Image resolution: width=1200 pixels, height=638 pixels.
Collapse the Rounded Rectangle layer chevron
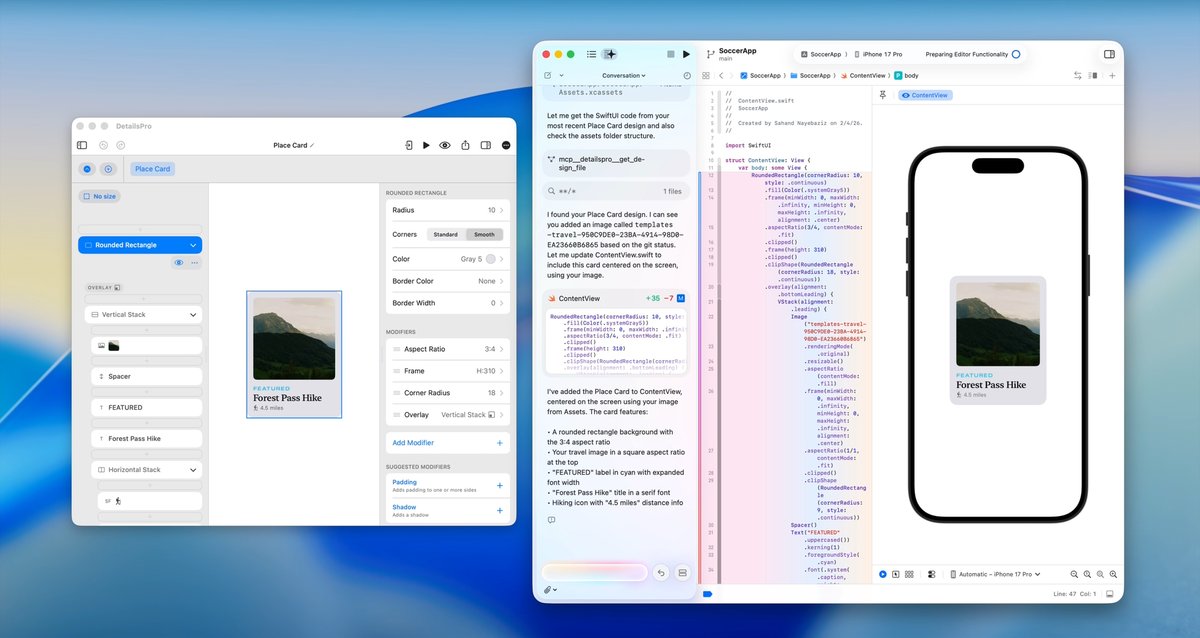pyautogui.click(x=193, y=245)
